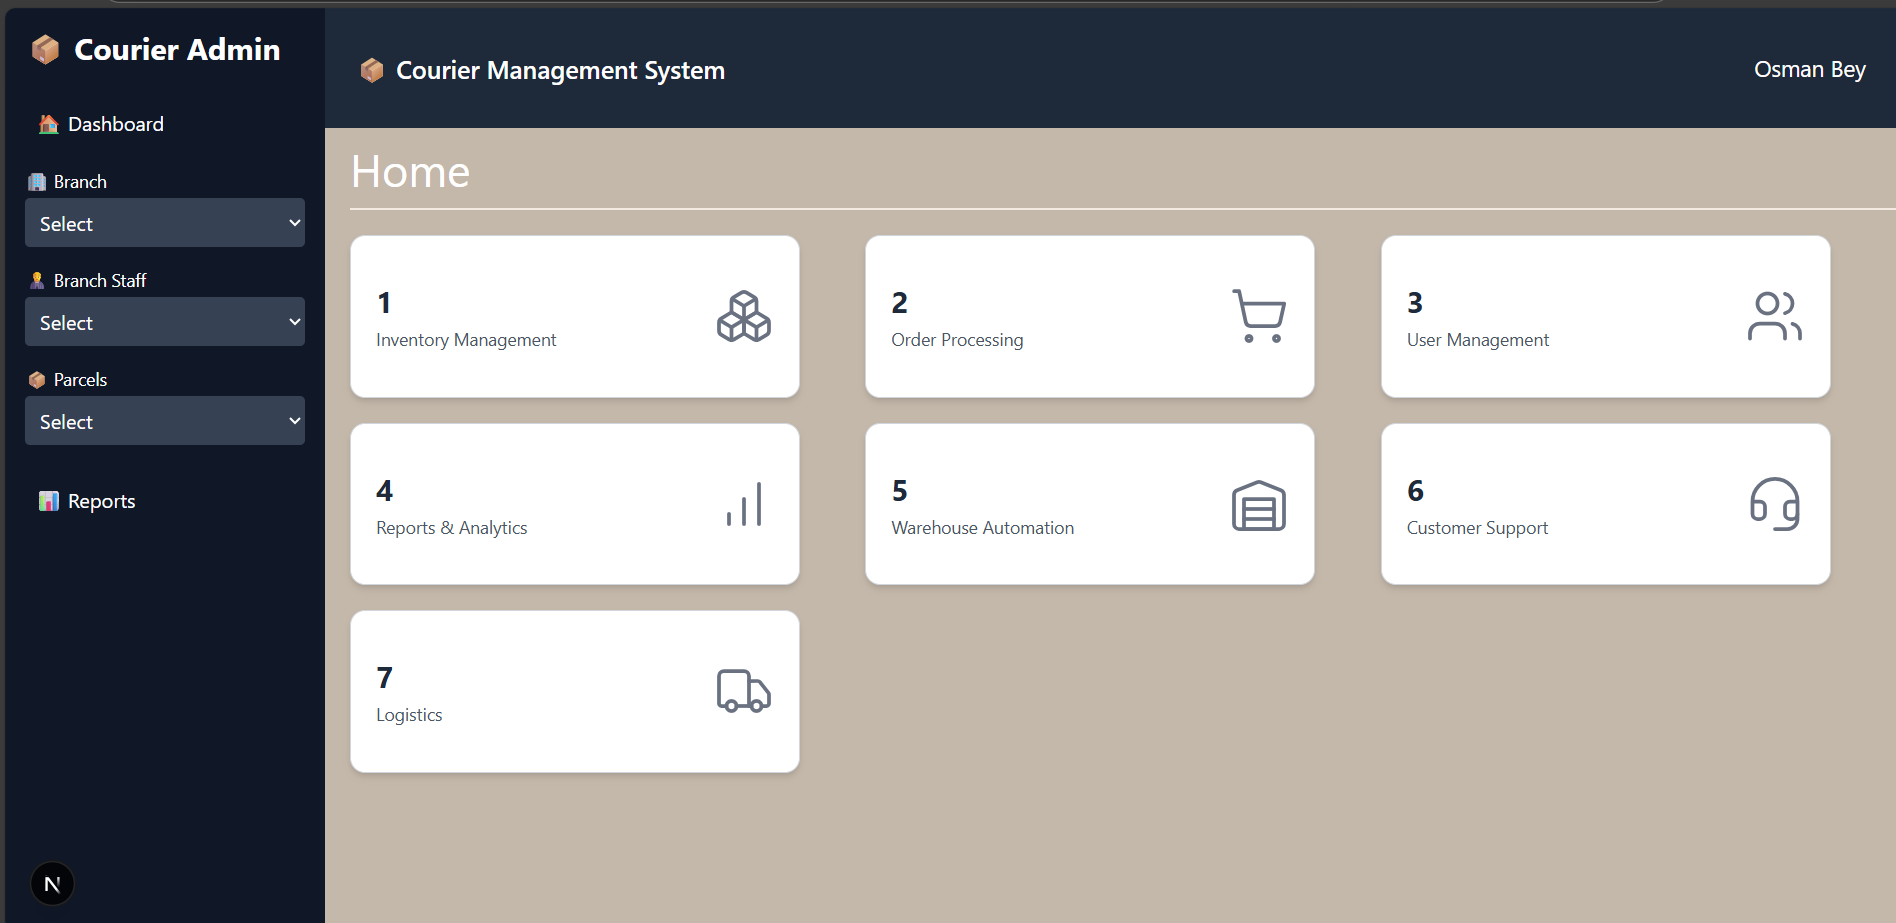
Task: Click the User Management people icon
Action: coord(1775,316)
